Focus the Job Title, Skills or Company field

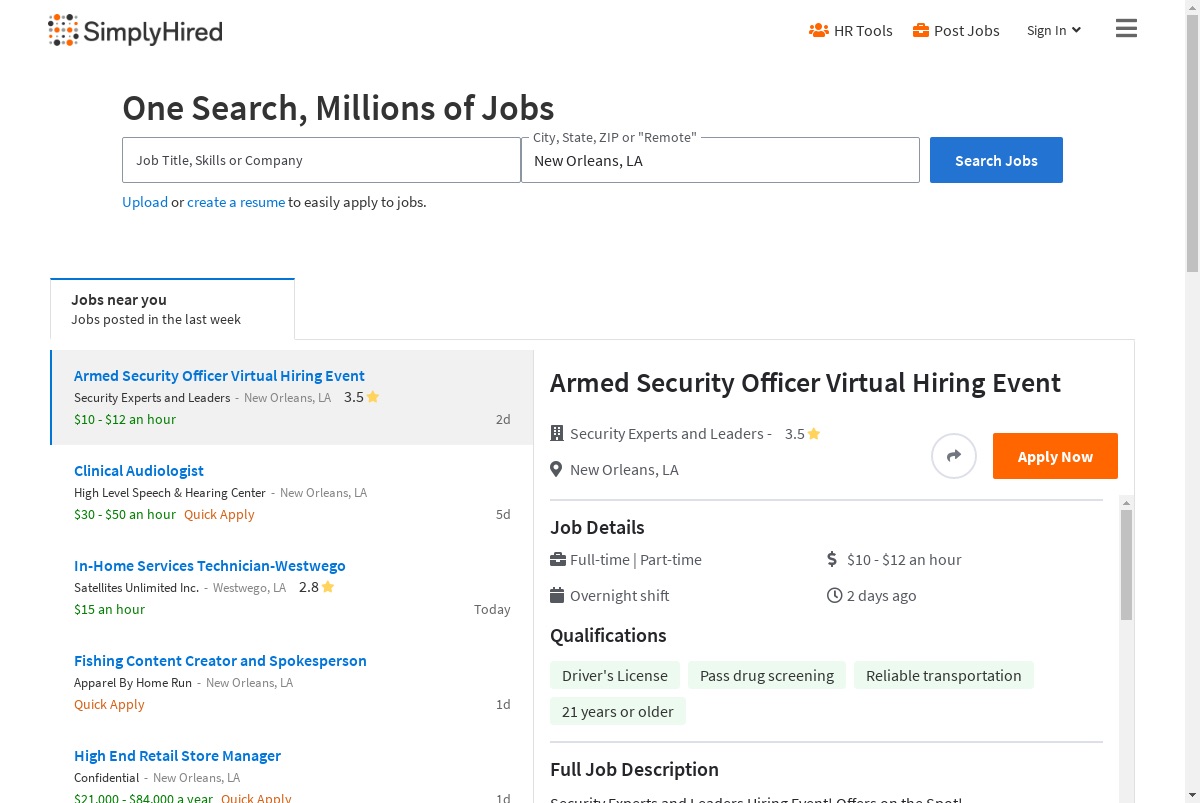pyautogui.click(x=321, y=160)
